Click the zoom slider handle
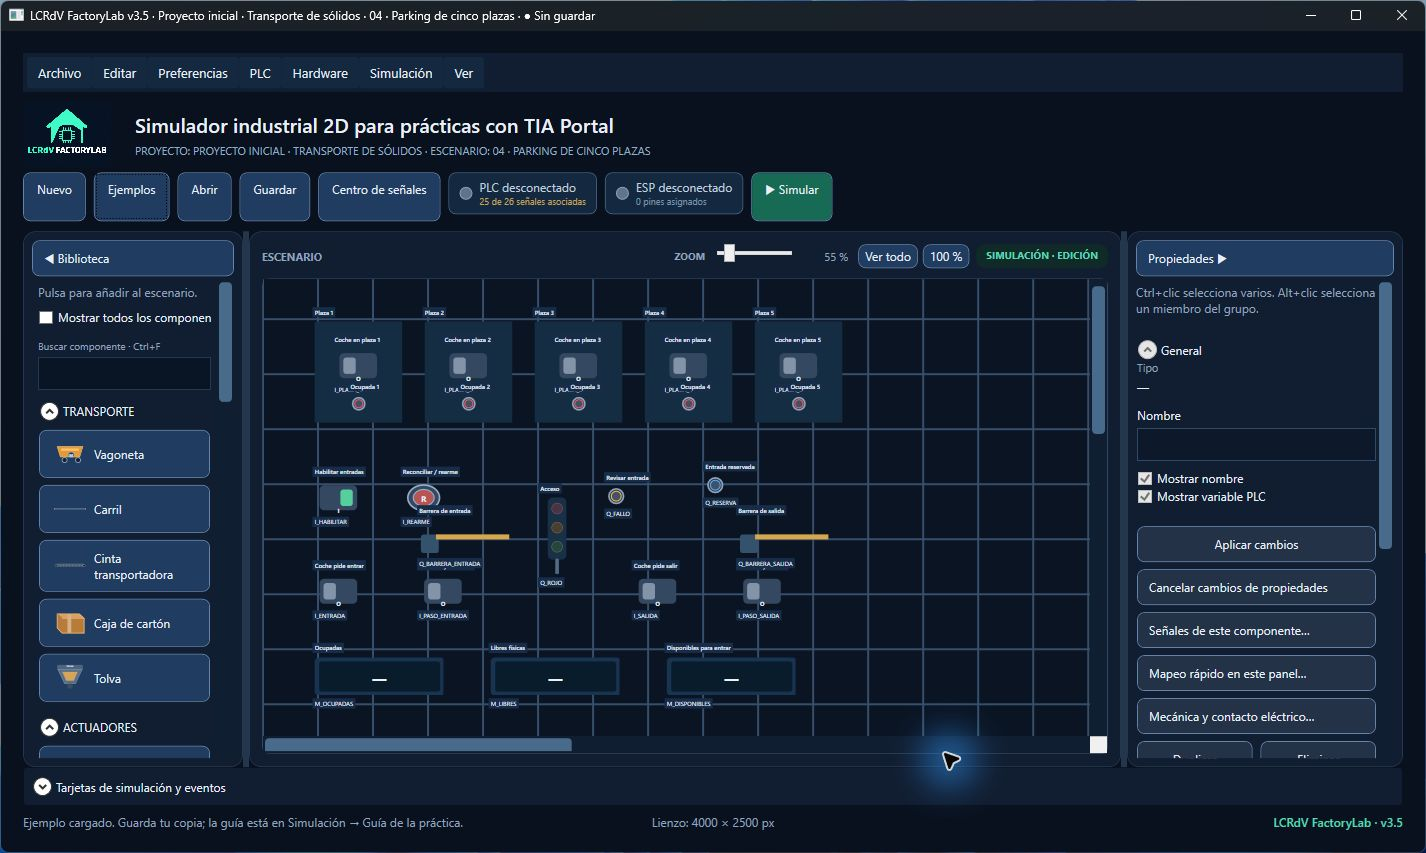This screenshot has width=1426, height=853. click(729, 253)
